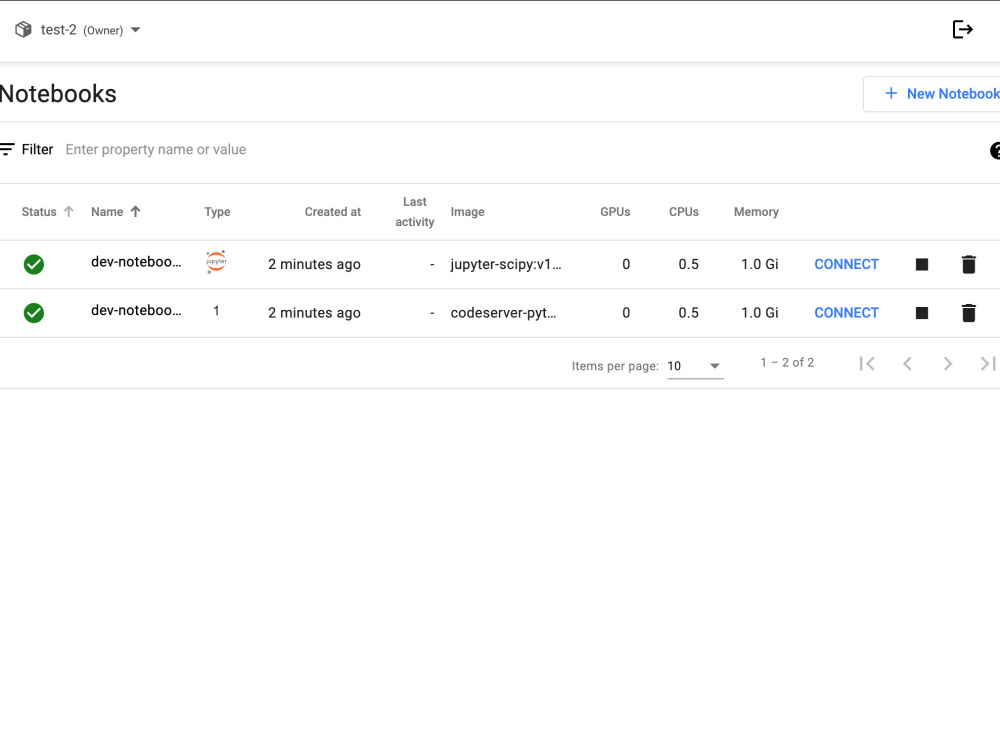
Task: Click the Jupyter icon in the Type column
Action: coord(215,263)
